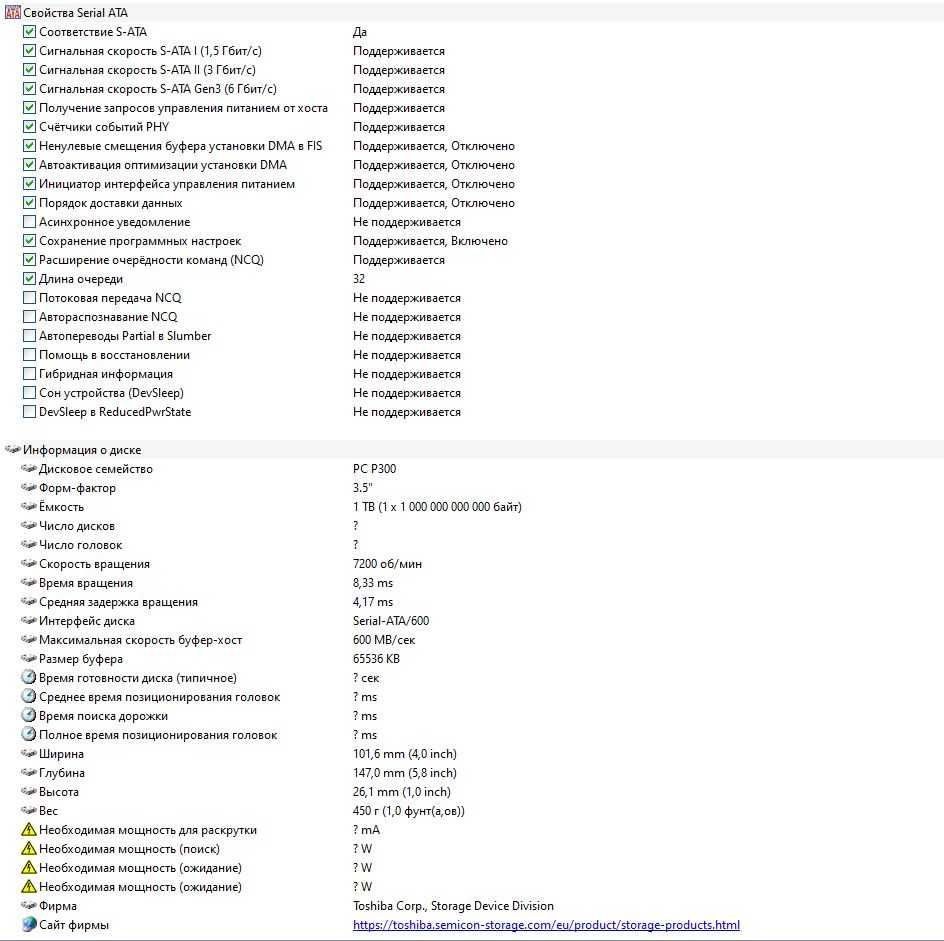Select the value 8,33 ms
Viewport: 944px width, 941px height.
(x=373, y=583)
